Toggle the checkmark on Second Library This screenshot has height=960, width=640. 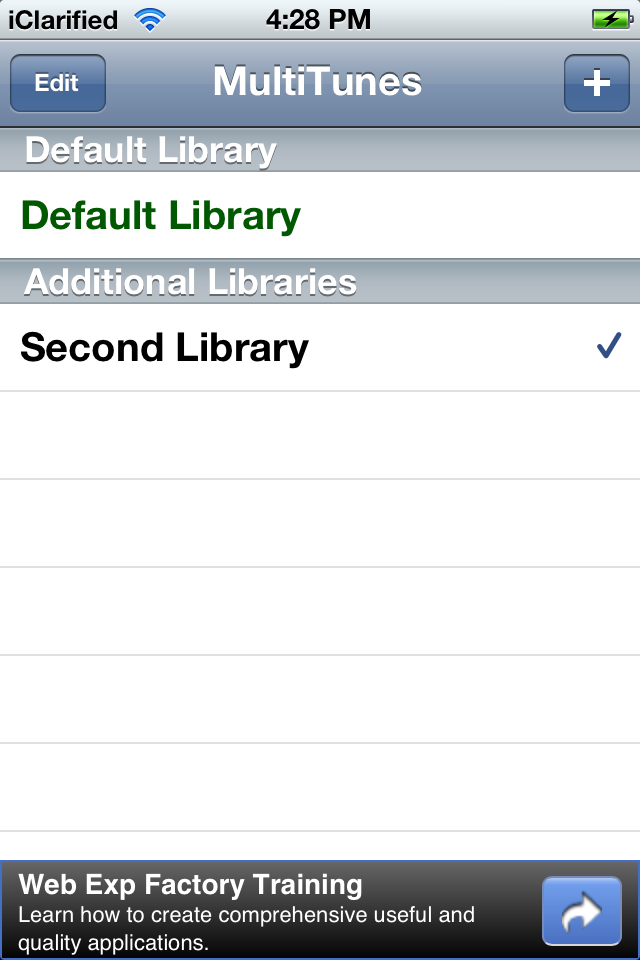(608, 347)
